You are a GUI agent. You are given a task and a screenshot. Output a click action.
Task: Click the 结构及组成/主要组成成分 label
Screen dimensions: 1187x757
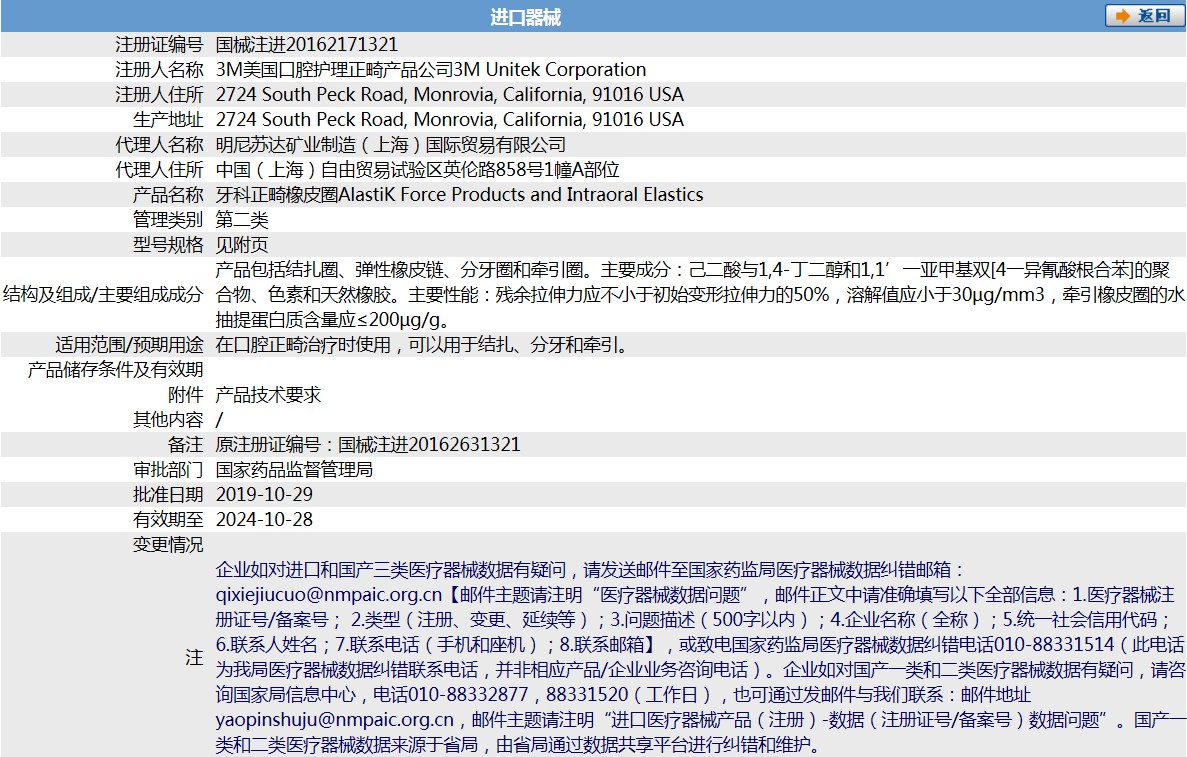click(103, 294)
